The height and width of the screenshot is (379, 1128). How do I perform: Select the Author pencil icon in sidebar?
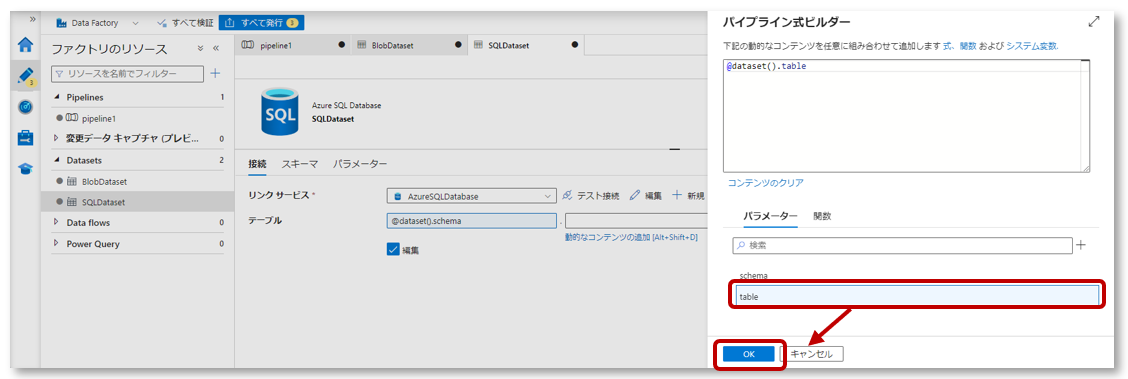coord(26,76)
